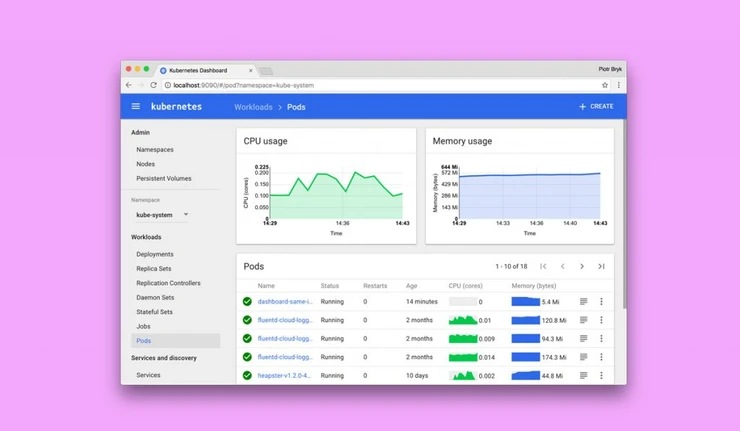Open Replica Sets in Workloads
The width and height of the screenshot is (740, 431).
coord(154,269)
